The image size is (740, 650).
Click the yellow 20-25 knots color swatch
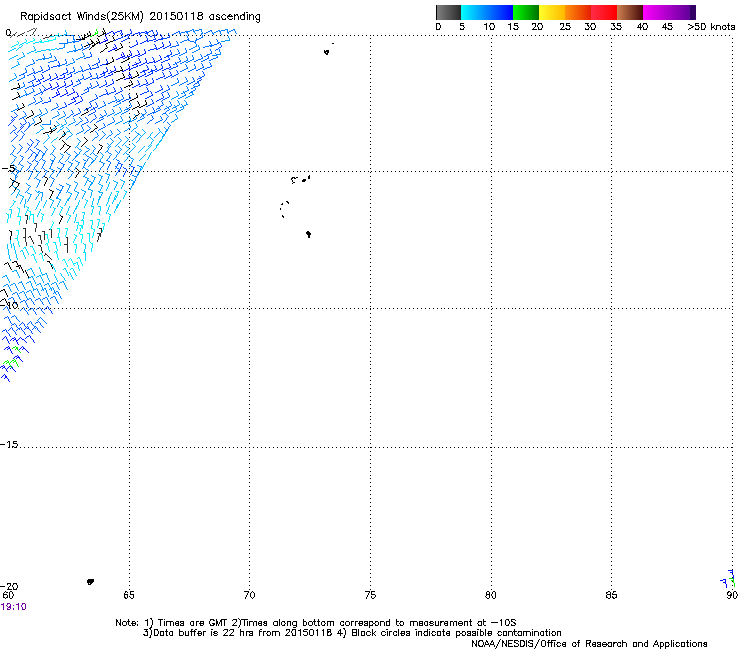coord(552,12)
